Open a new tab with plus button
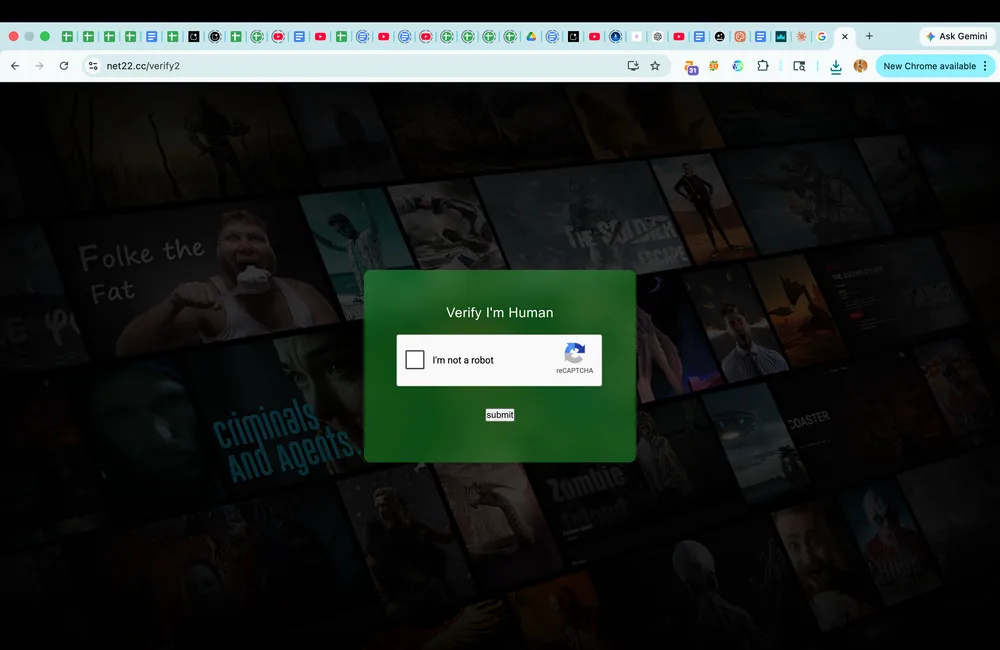1000x650 pixels. [869, 36]
